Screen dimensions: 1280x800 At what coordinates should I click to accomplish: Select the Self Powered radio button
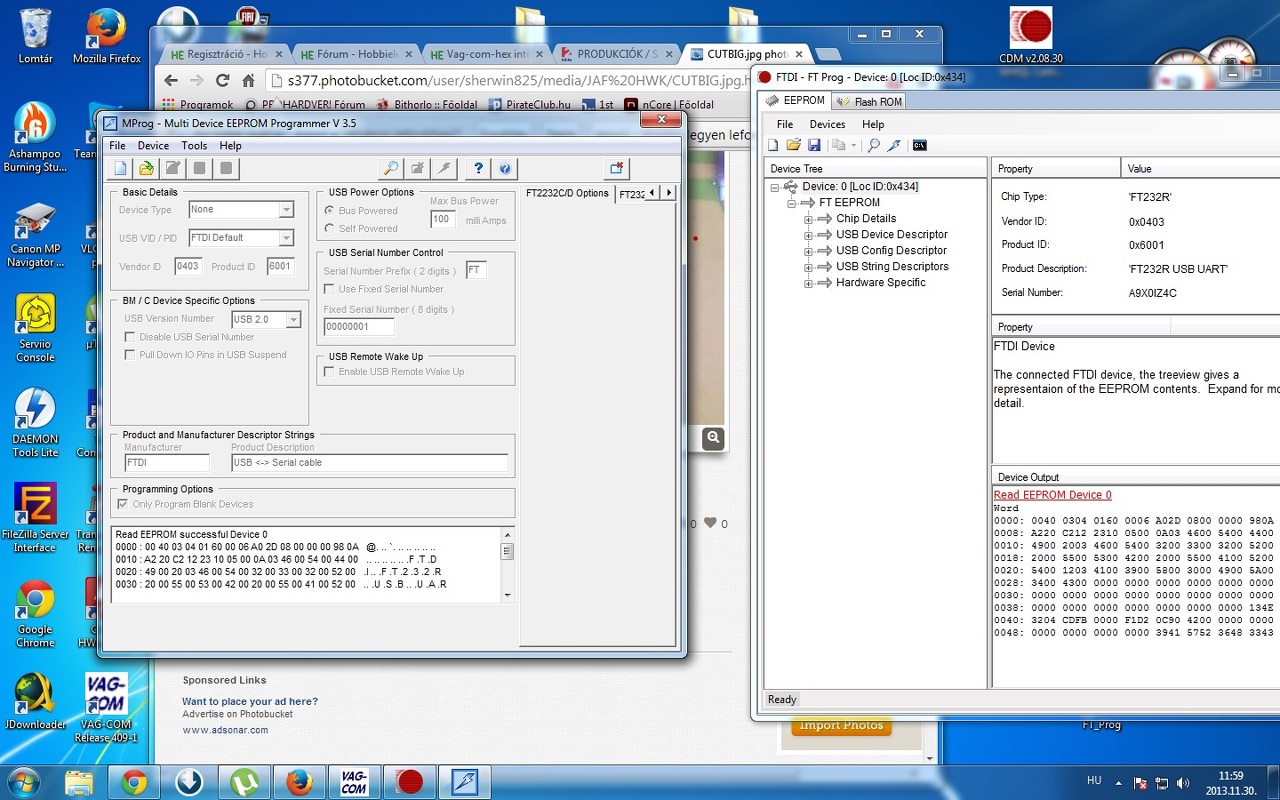(329, 229)
